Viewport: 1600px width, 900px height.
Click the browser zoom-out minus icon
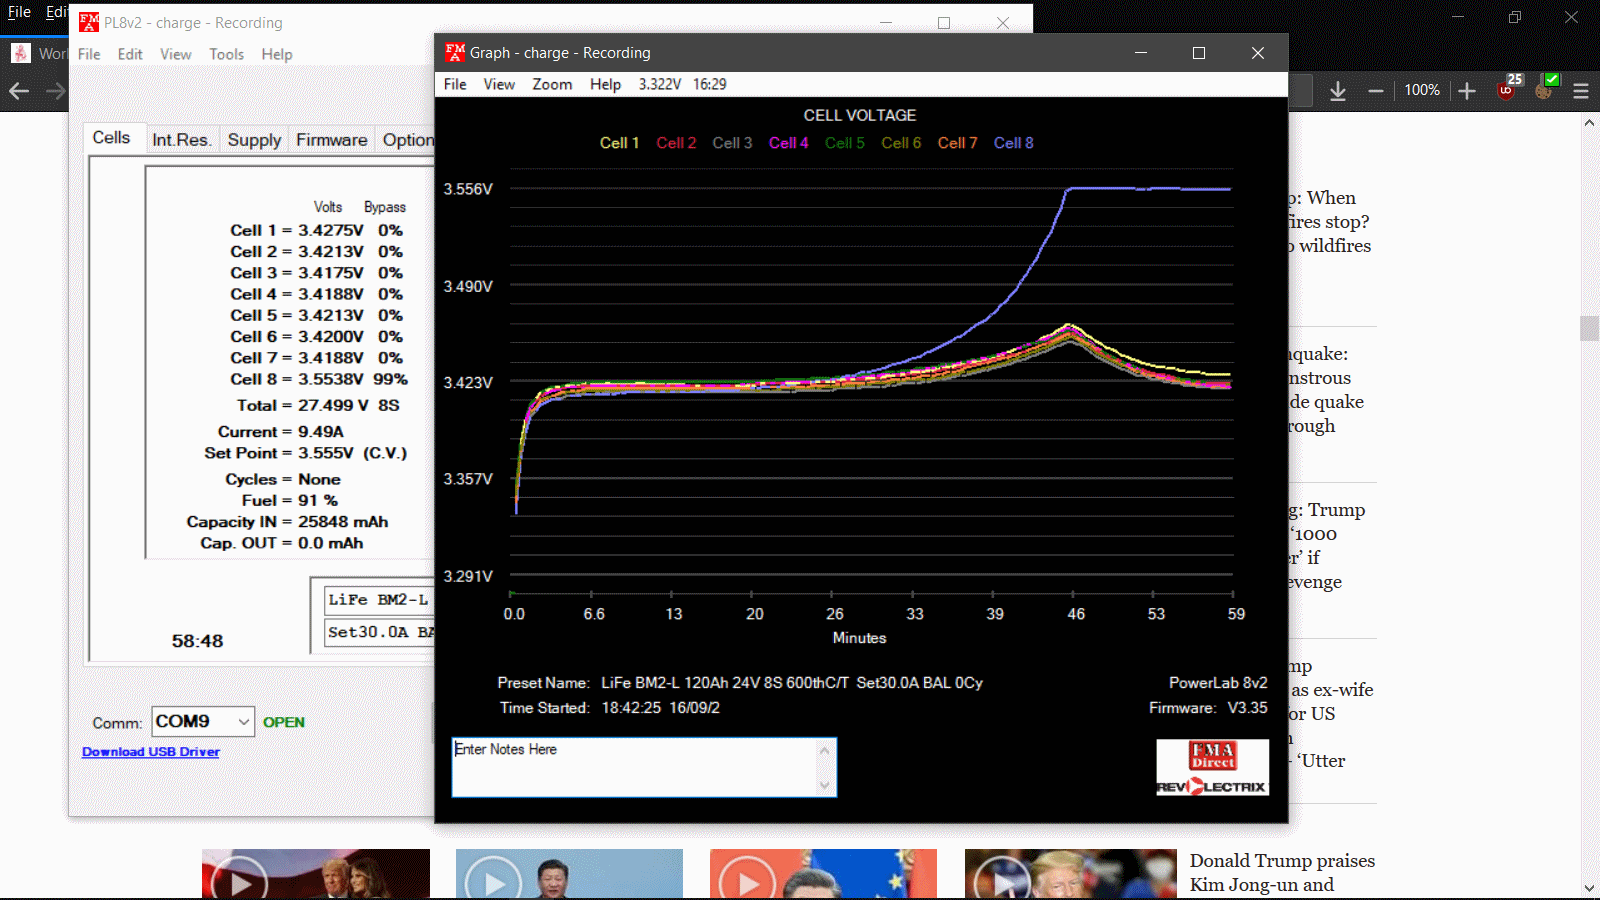point(1376,91)
